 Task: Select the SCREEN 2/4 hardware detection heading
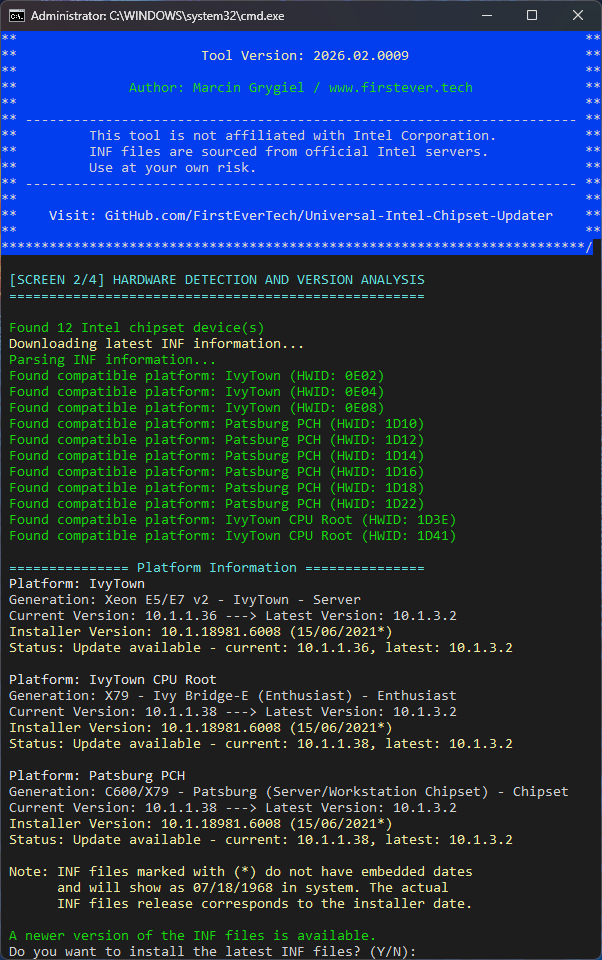pyautogui.click(x=216, y=280)
